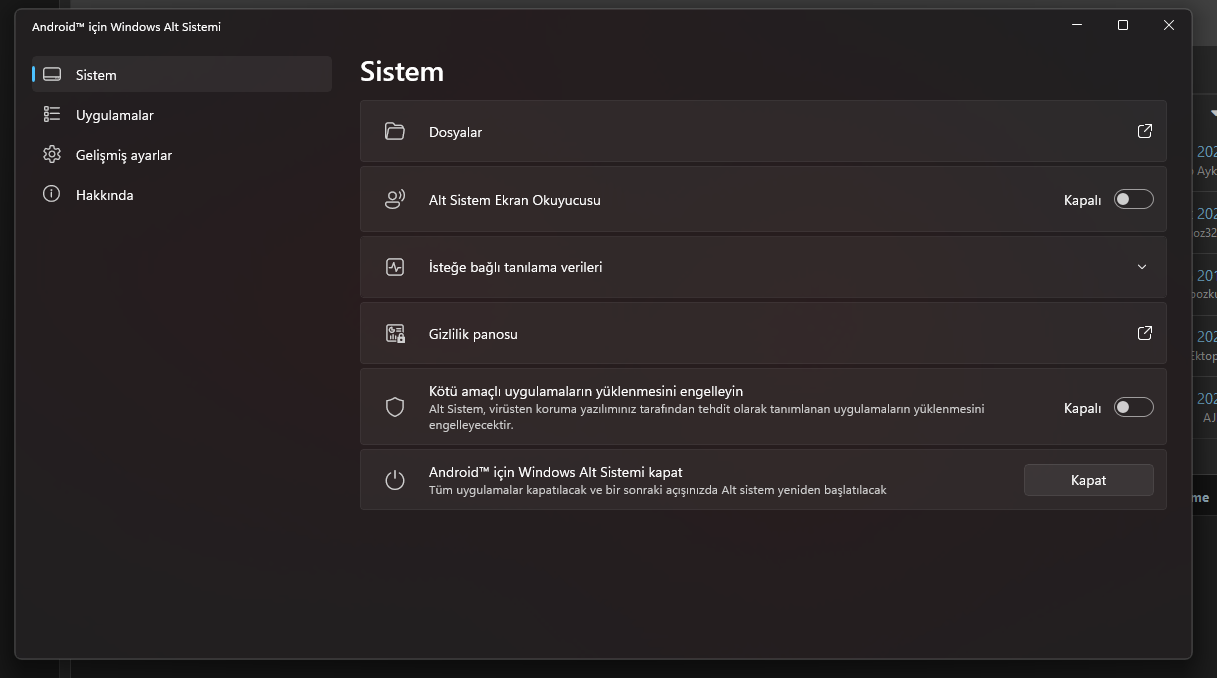Click the shield icon for malicious apps
The width and height of the screenshot is (1217, 678).
pos(395,407)
